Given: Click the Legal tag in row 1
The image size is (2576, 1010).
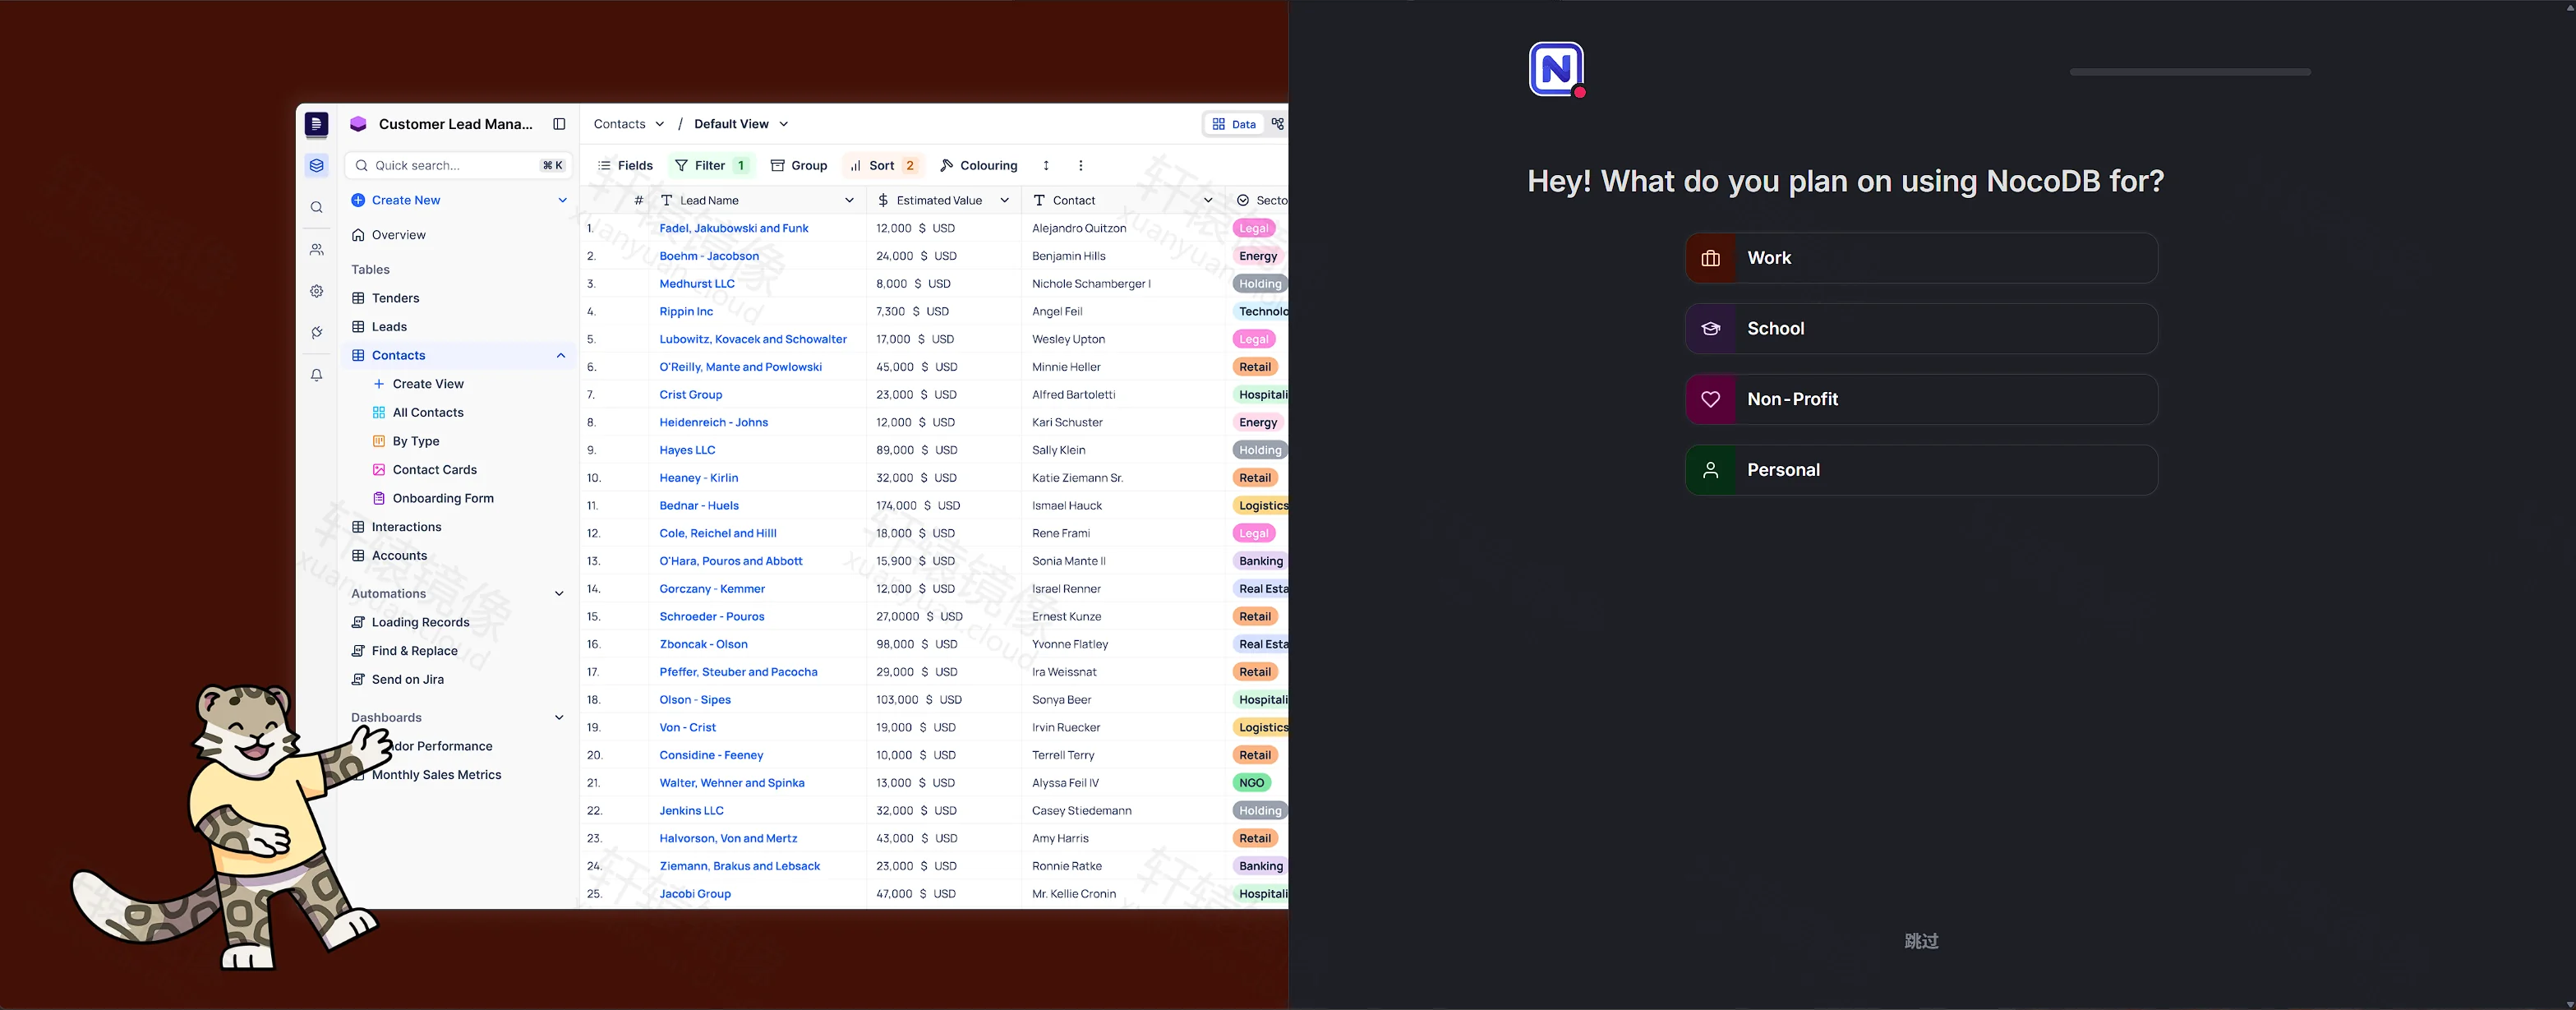Looking at the screenshot, I should (x=1253, y=229).
